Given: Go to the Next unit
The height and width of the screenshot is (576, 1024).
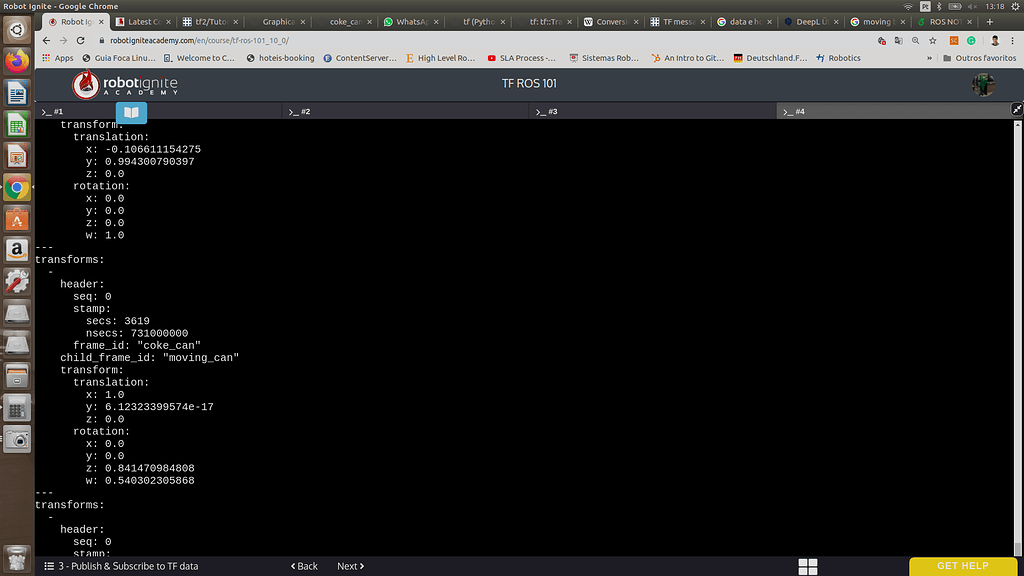Looking at the screenshot, I should [x=350, y=566].
